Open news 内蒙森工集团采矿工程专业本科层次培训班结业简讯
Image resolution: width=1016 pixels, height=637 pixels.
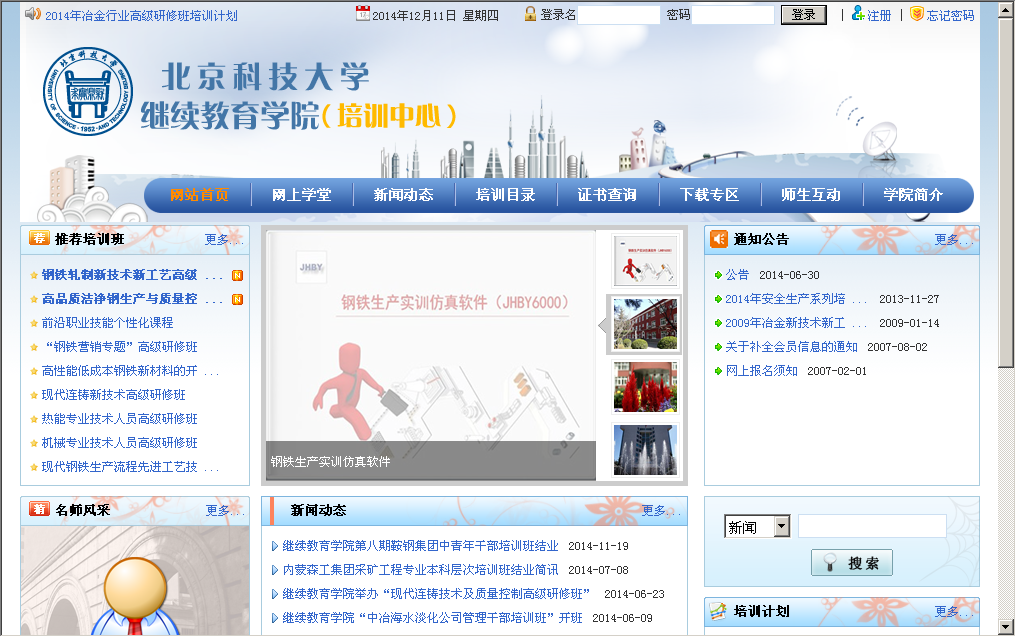point(421,570)
